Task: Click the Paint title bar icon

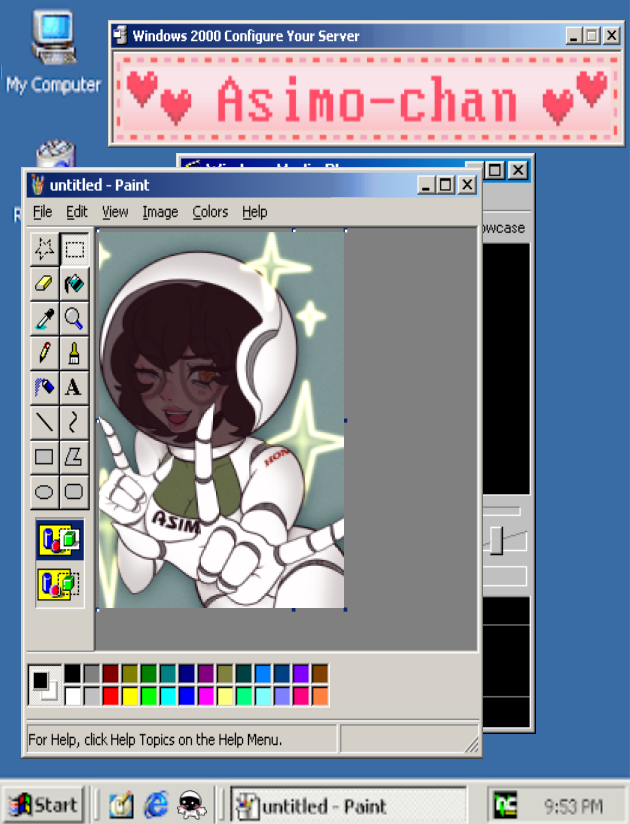Action: pyautogui.click(x=37, y=185)
